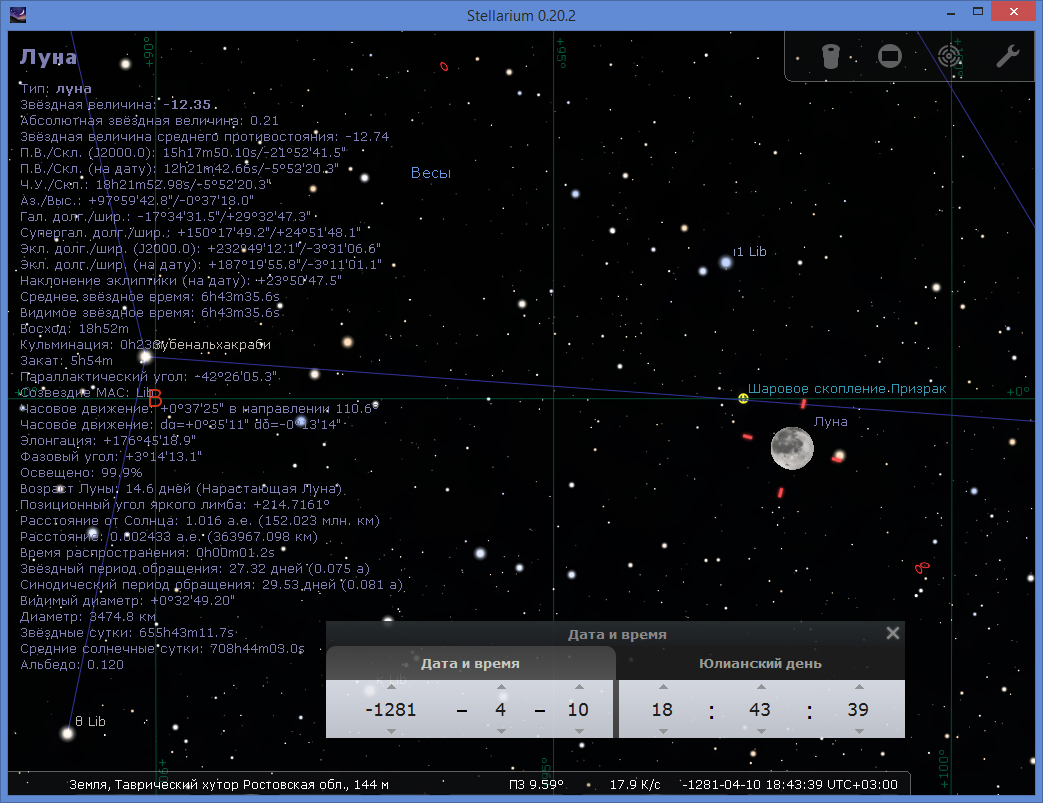Decrease the seconds value 39
1043x803 pixels.
[859, 731]
